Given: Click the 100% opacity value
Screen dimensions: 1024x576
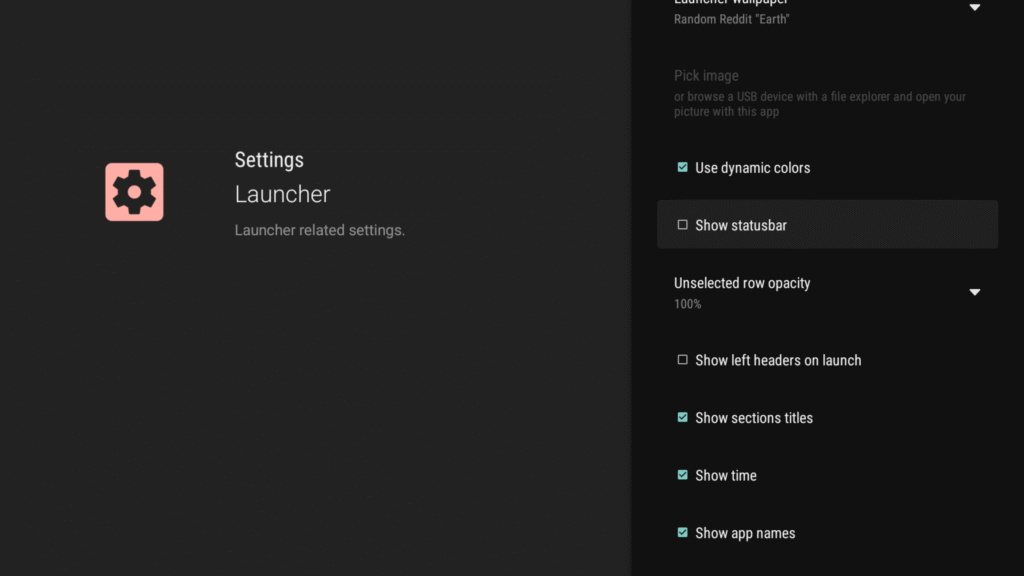Looking at the screenshot, I should coord(688,304).
